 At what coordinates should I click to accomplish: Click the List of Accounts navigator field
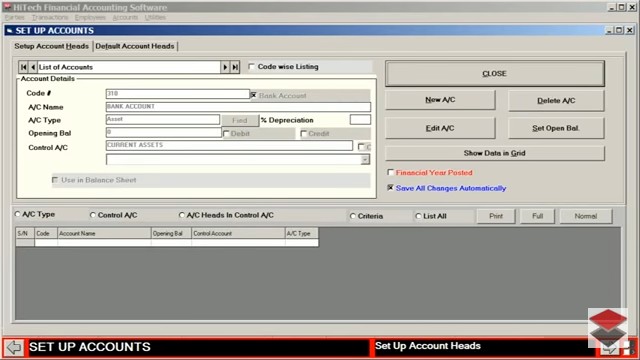129,67
